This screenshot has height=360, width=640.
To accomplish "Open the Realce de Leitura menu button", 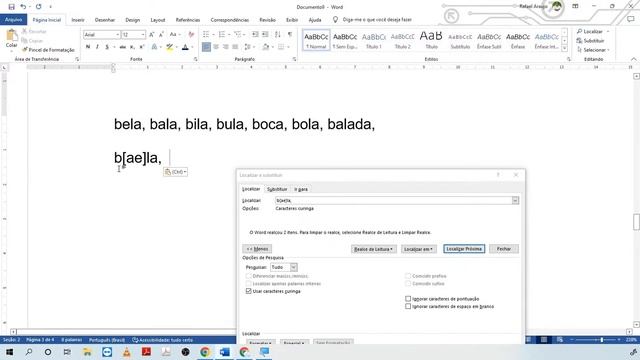I will click(373, 249).
